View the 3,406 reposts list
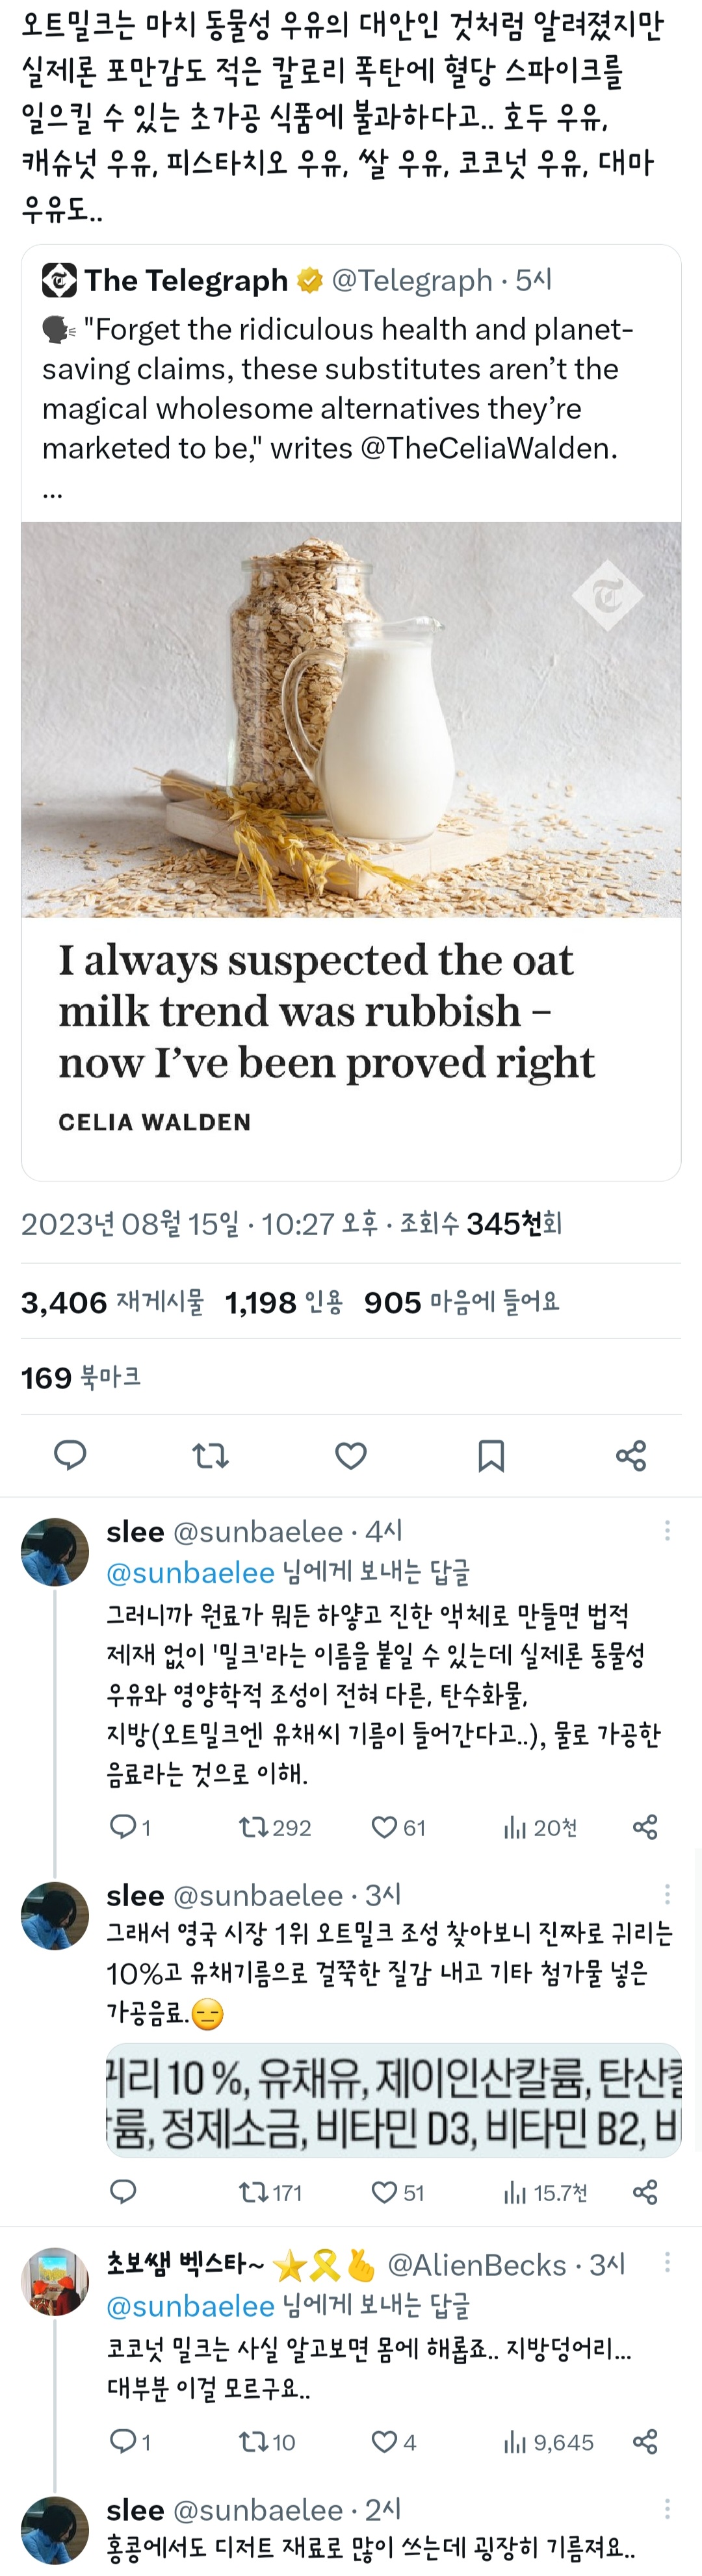Image resolution: width=702 pixels, height=2576 pixels. pos(112,1302)
